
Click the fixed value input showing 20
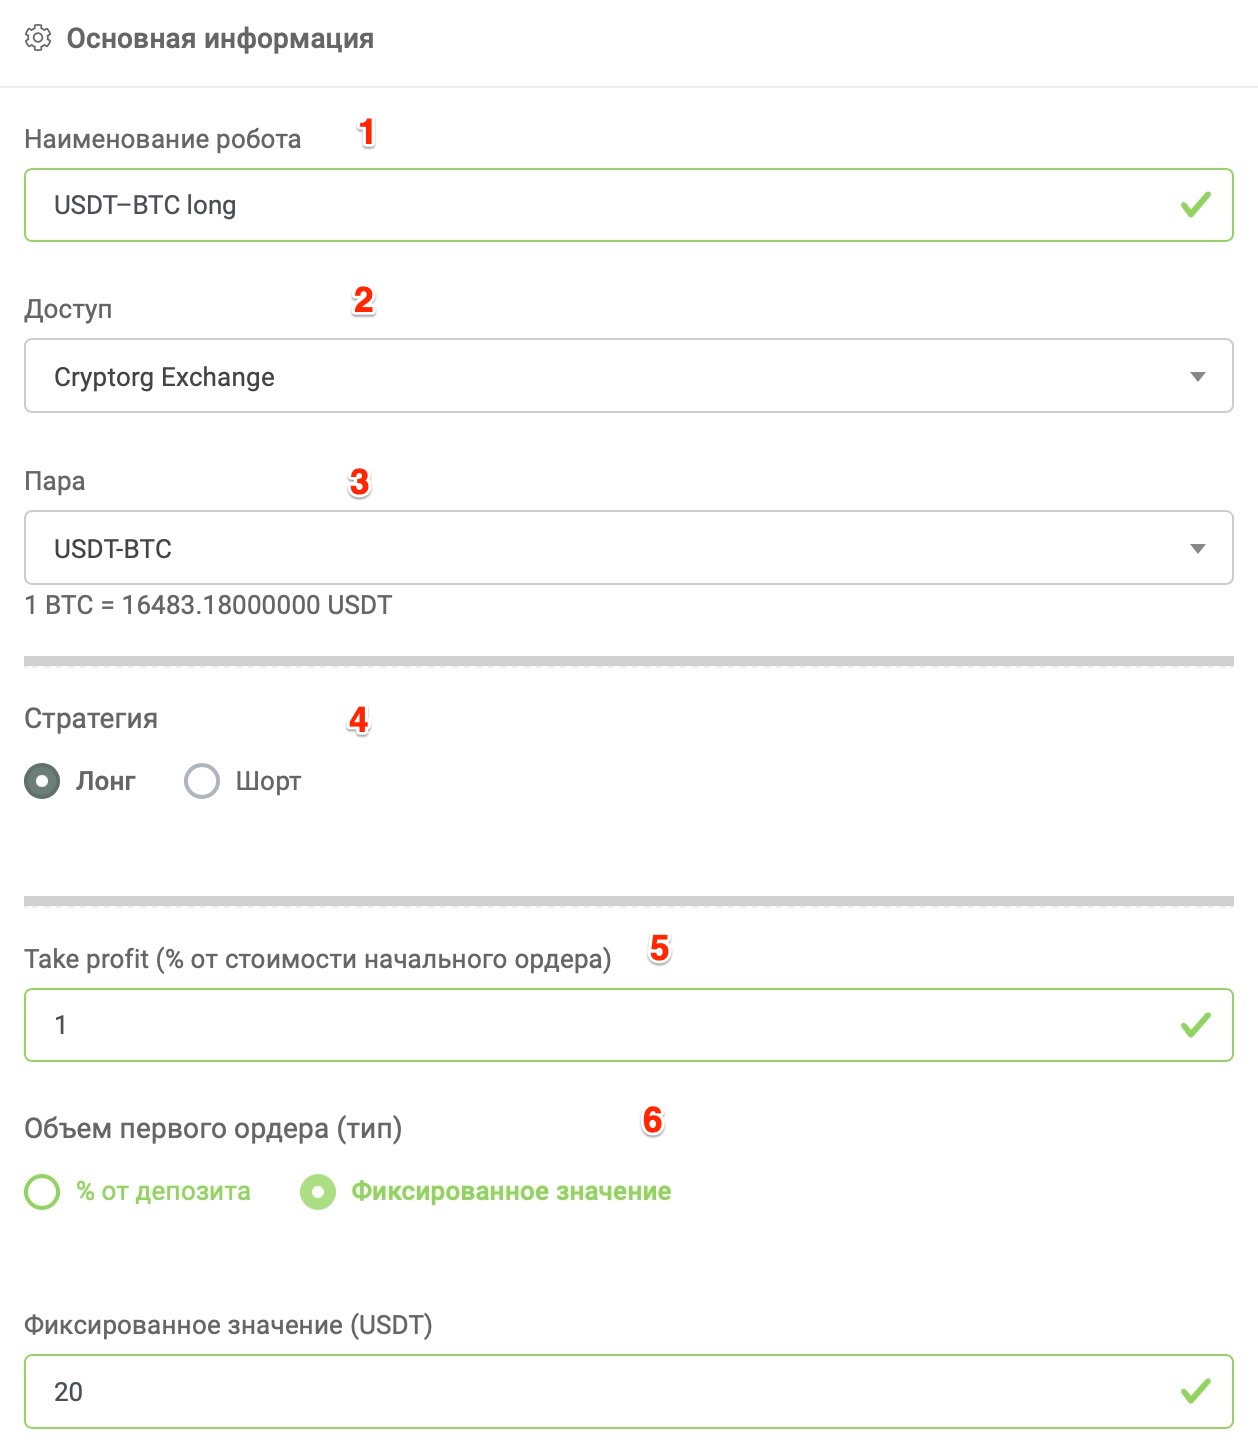pos(400,1391)
